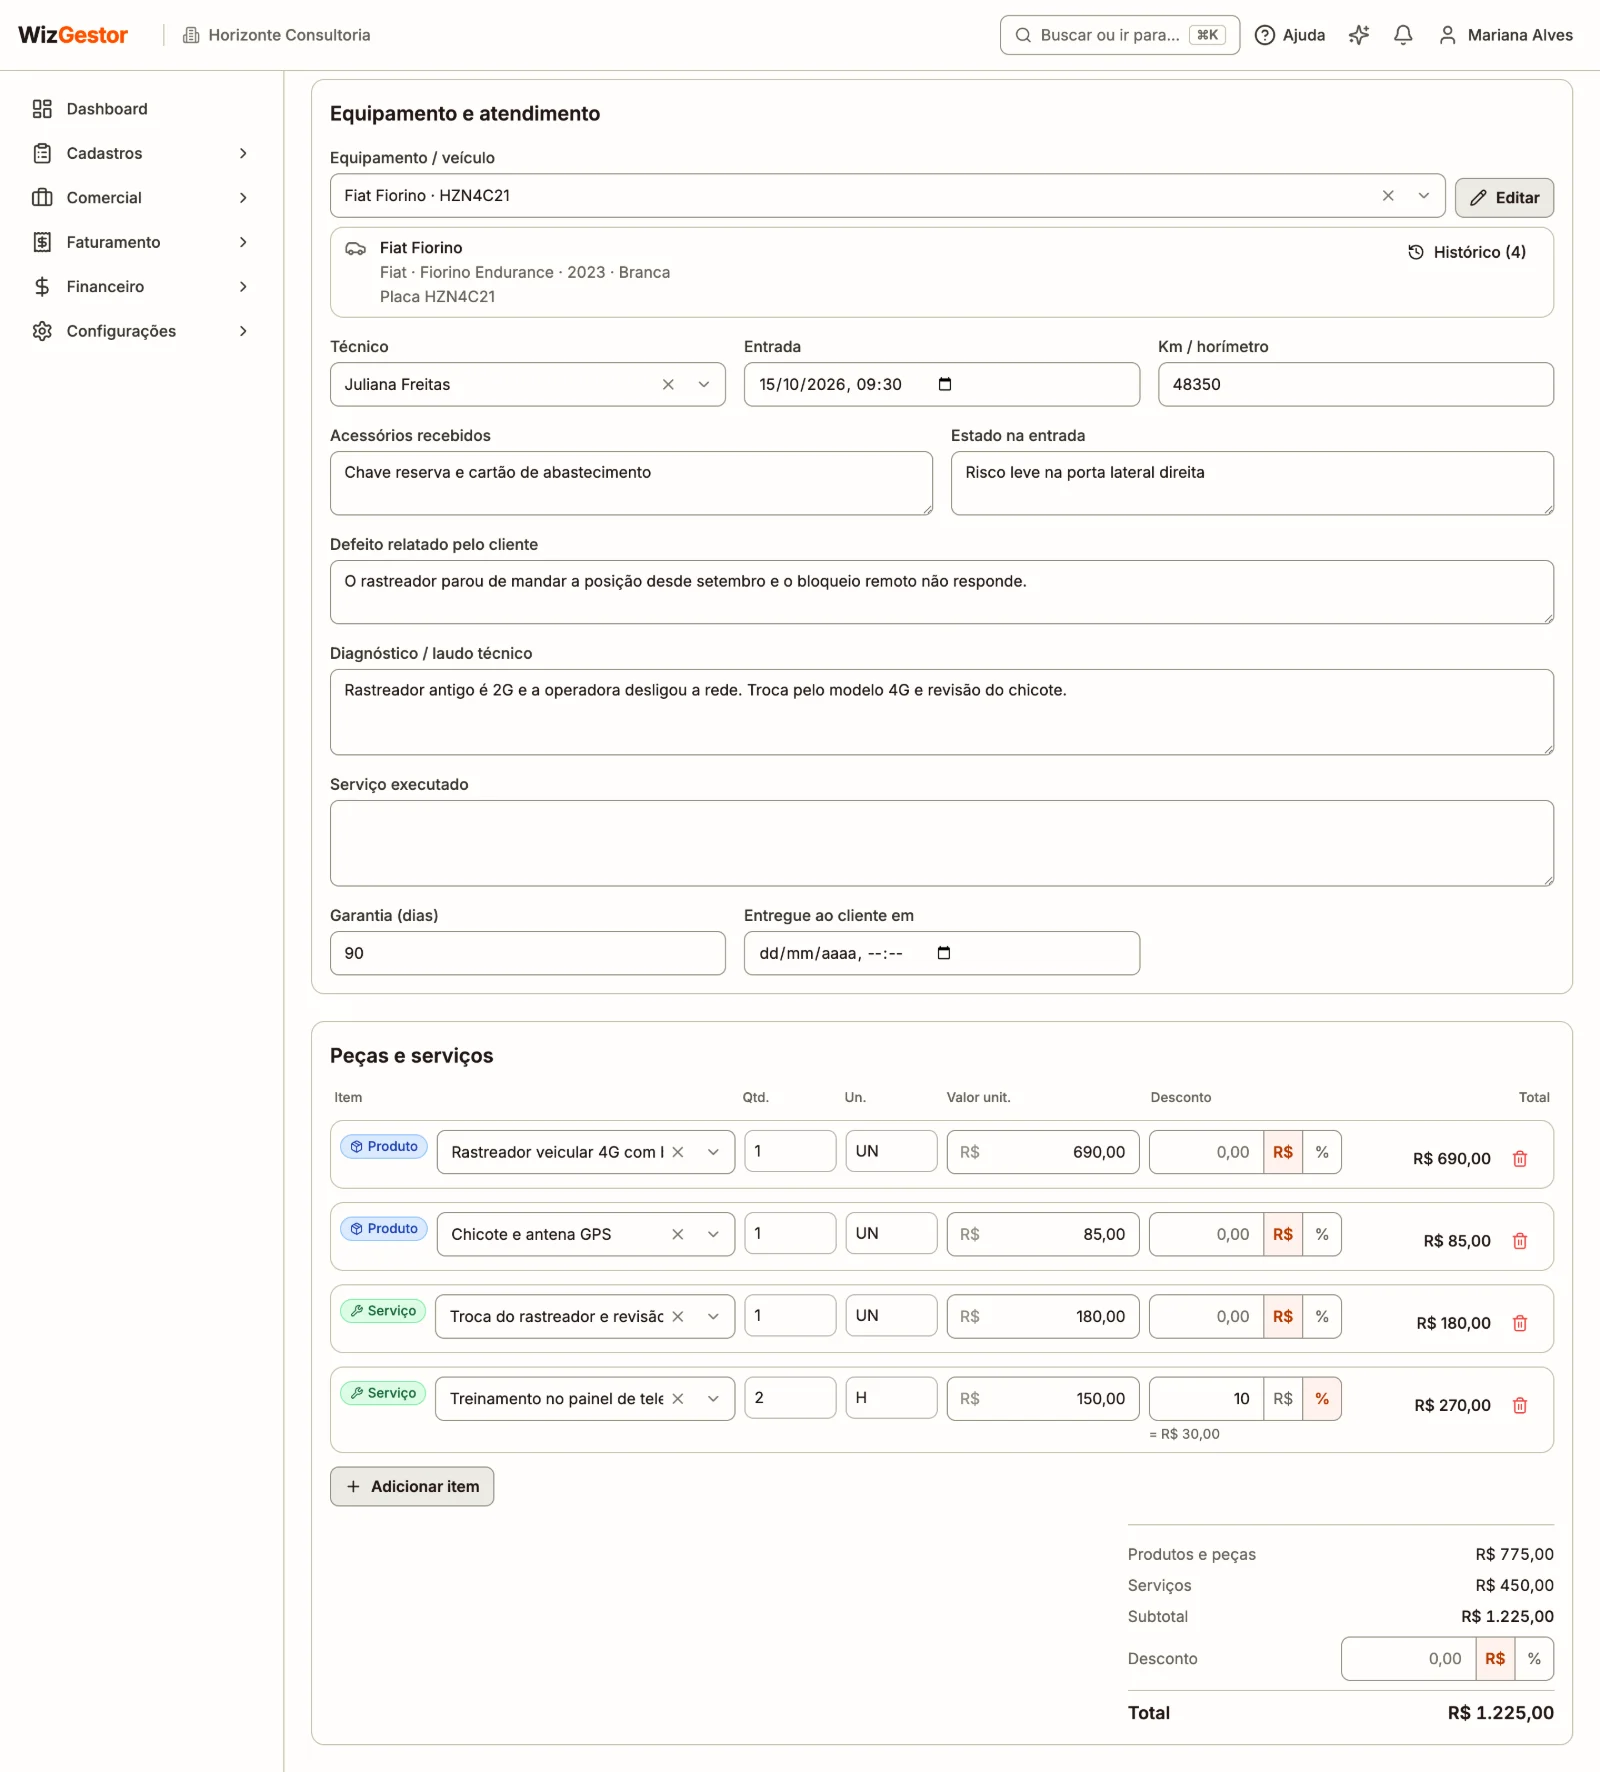The width and height of the screenshot is (1600, 1772).
Task: Clear the Juliana Freitas technician selection
Action: tap(668, 385)
